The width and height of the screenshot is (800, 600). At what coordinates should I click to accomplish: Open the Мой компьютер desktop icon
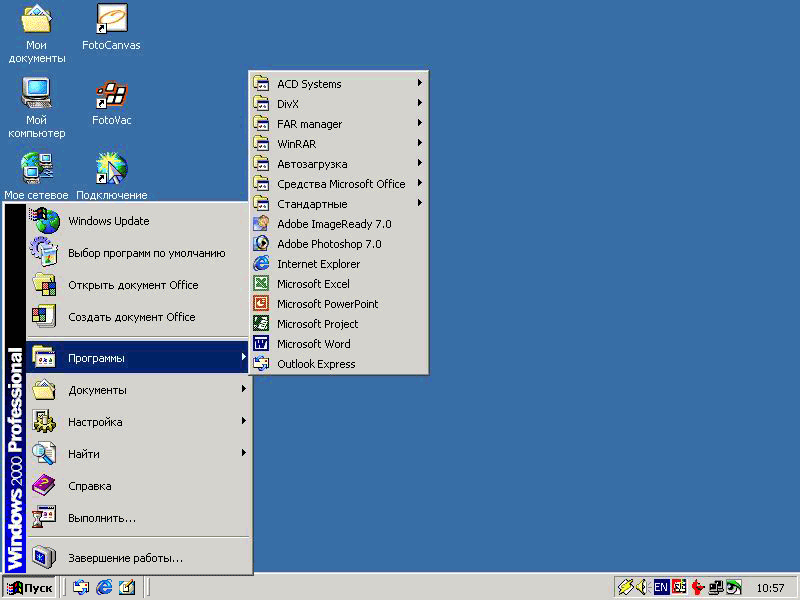[36, 108]
